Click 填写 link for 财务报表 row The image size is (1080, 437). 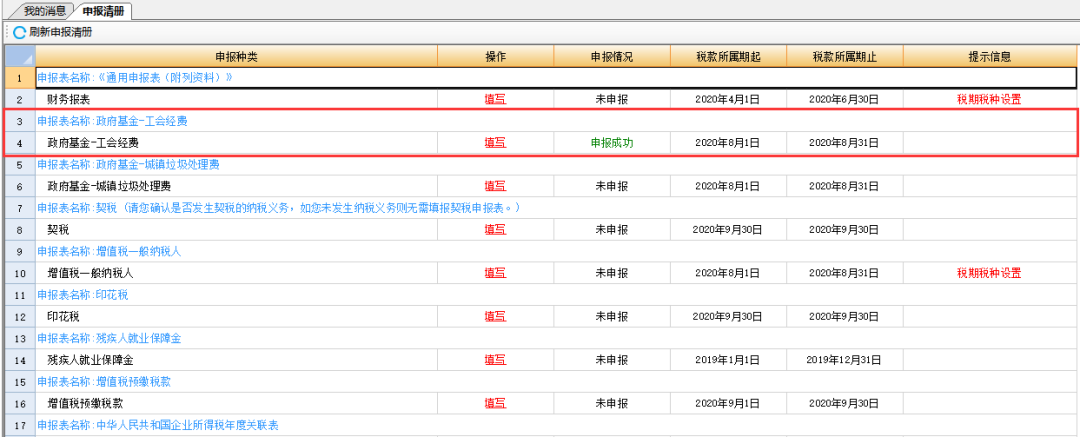[495, 99]
